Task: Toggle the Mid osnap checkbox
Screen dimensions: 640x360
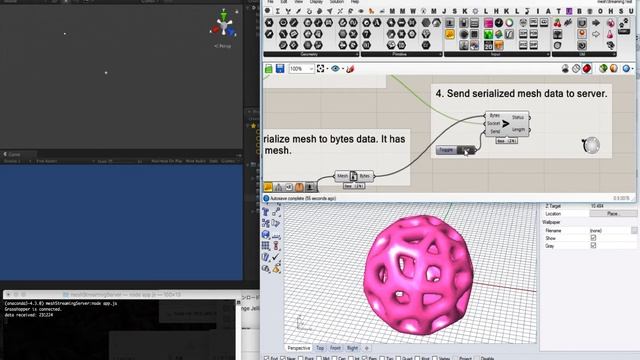Action: (319, 358)
